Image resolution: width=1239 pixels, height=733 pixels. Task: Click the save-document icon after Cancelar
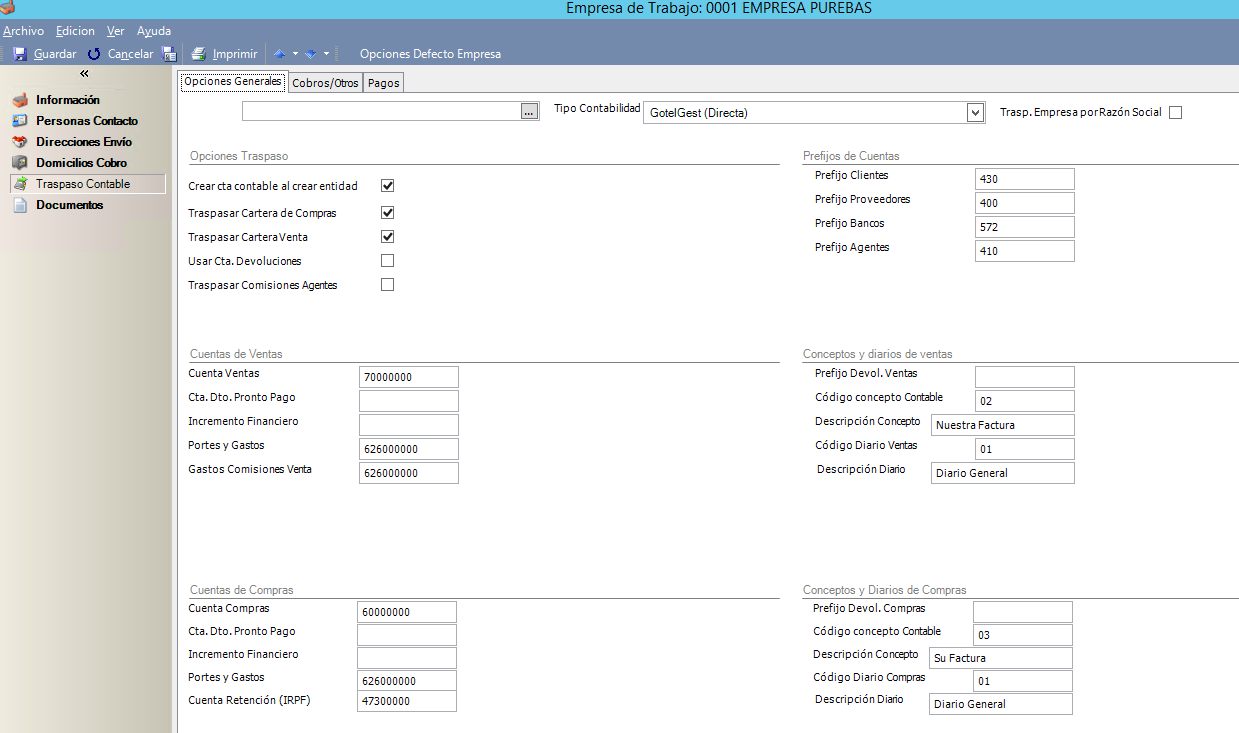(x=170, y=54)
